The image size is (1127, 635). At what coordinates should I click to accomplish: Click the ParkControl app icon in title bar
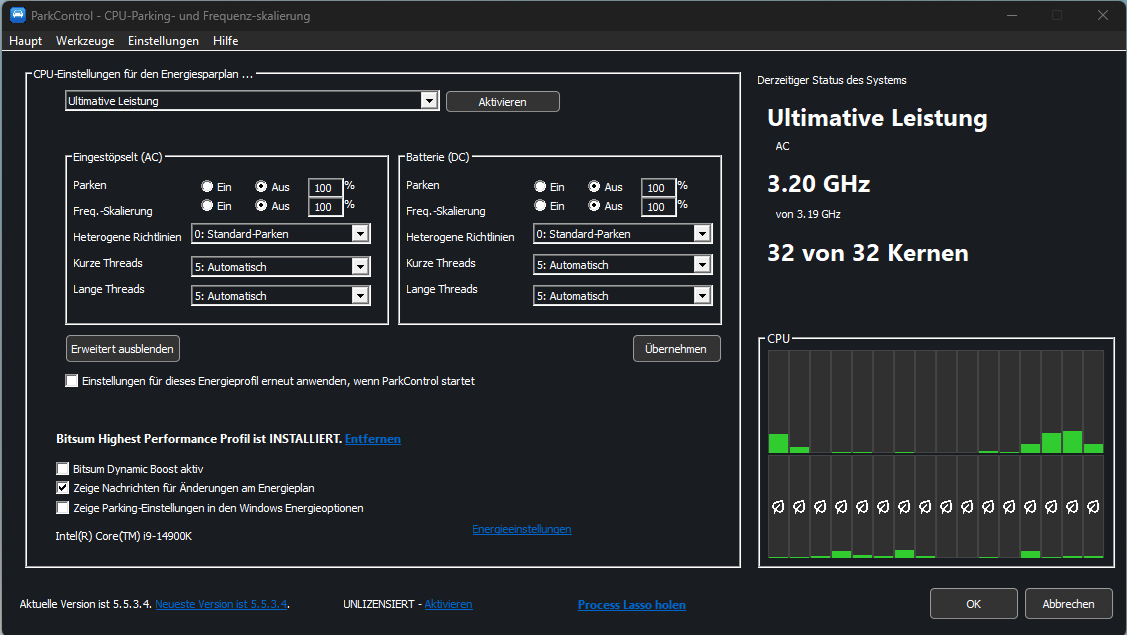pos(17,15)
